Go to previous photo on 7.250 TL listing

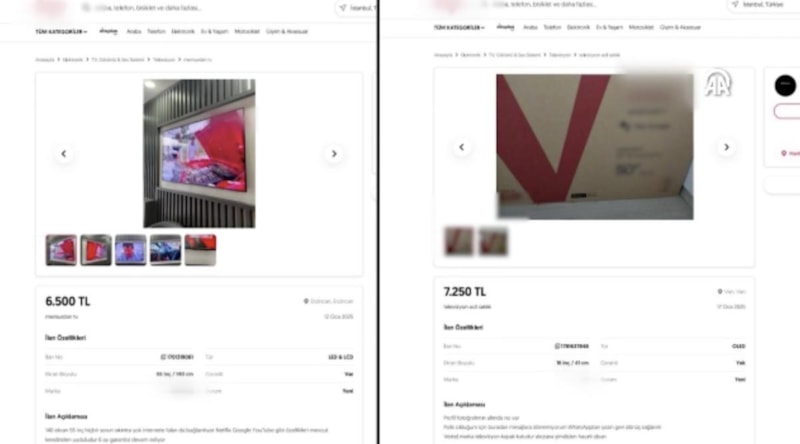[x=462, y=147]
